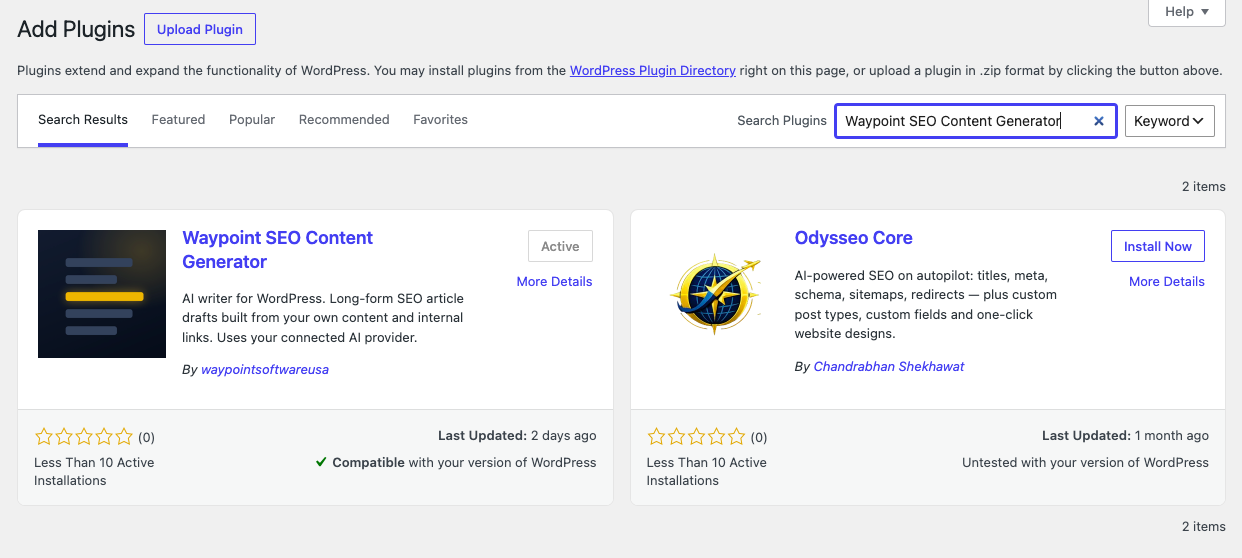Screen dimensions: 1242x558
Task: Click the Odysseo Core star rating
Action: coord(696,437)
